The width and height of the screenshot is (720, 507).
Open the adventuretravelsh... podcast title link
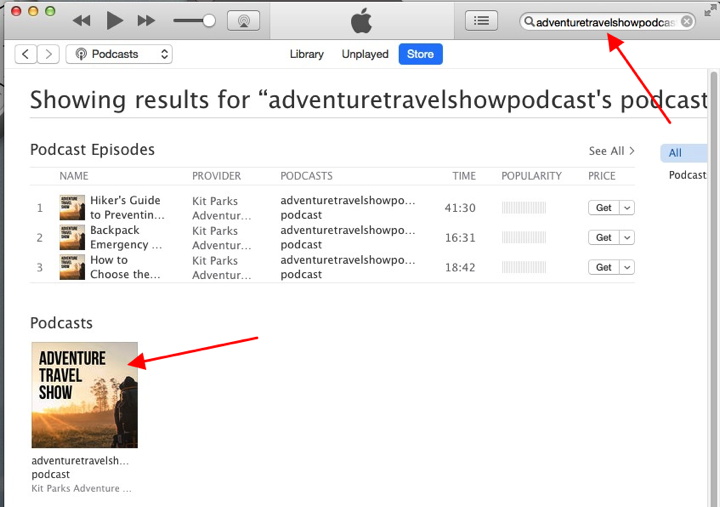coord(80,468)
